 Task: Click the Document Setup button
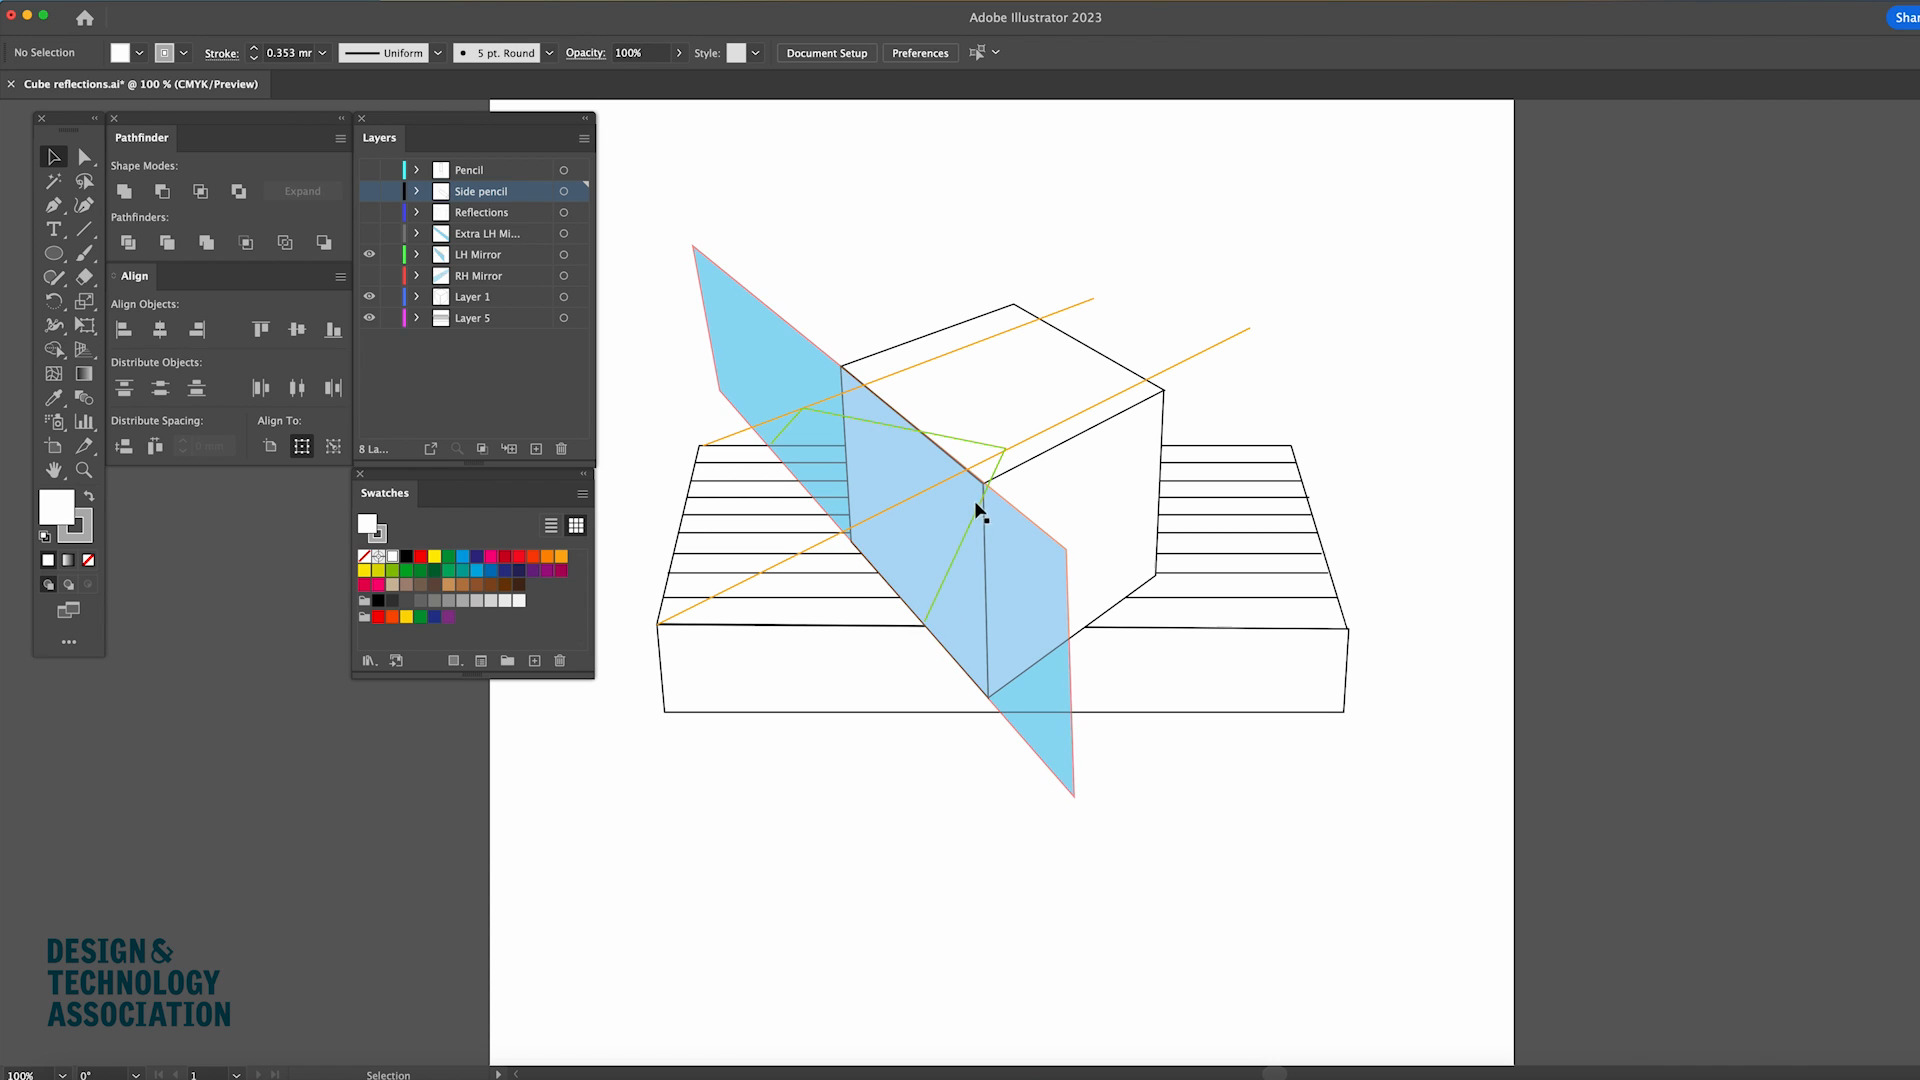coord(826,53)
